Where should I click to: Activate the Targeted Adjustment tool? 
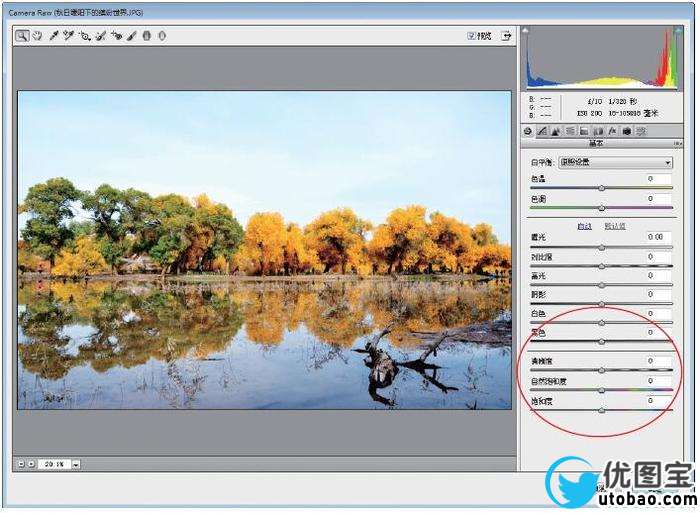[x=85, y=36]
